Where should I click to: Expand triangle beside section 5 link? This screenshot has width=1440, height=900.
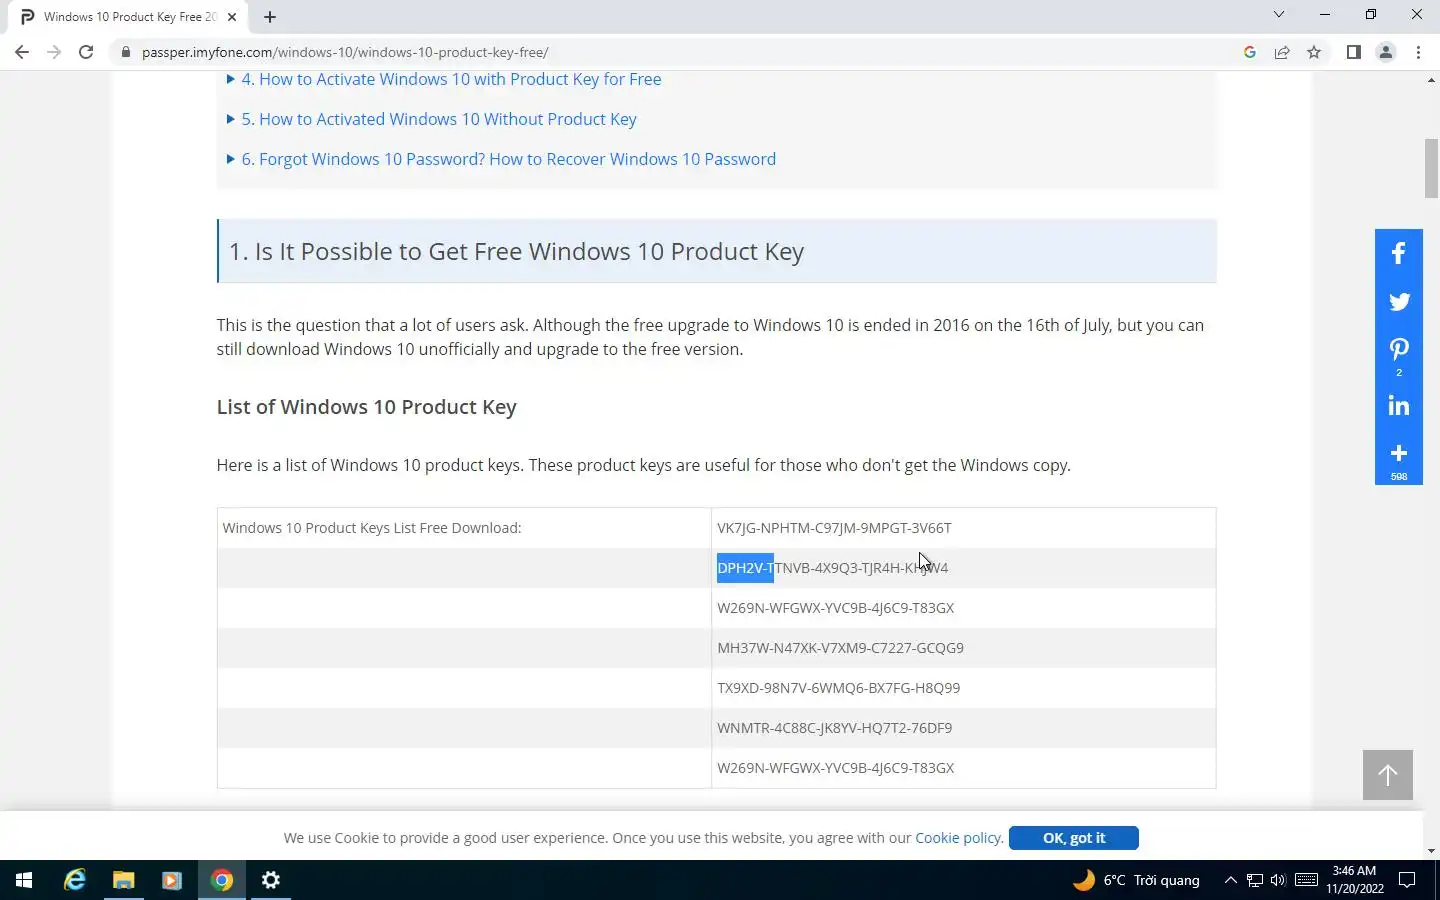[x=231, y=119]
